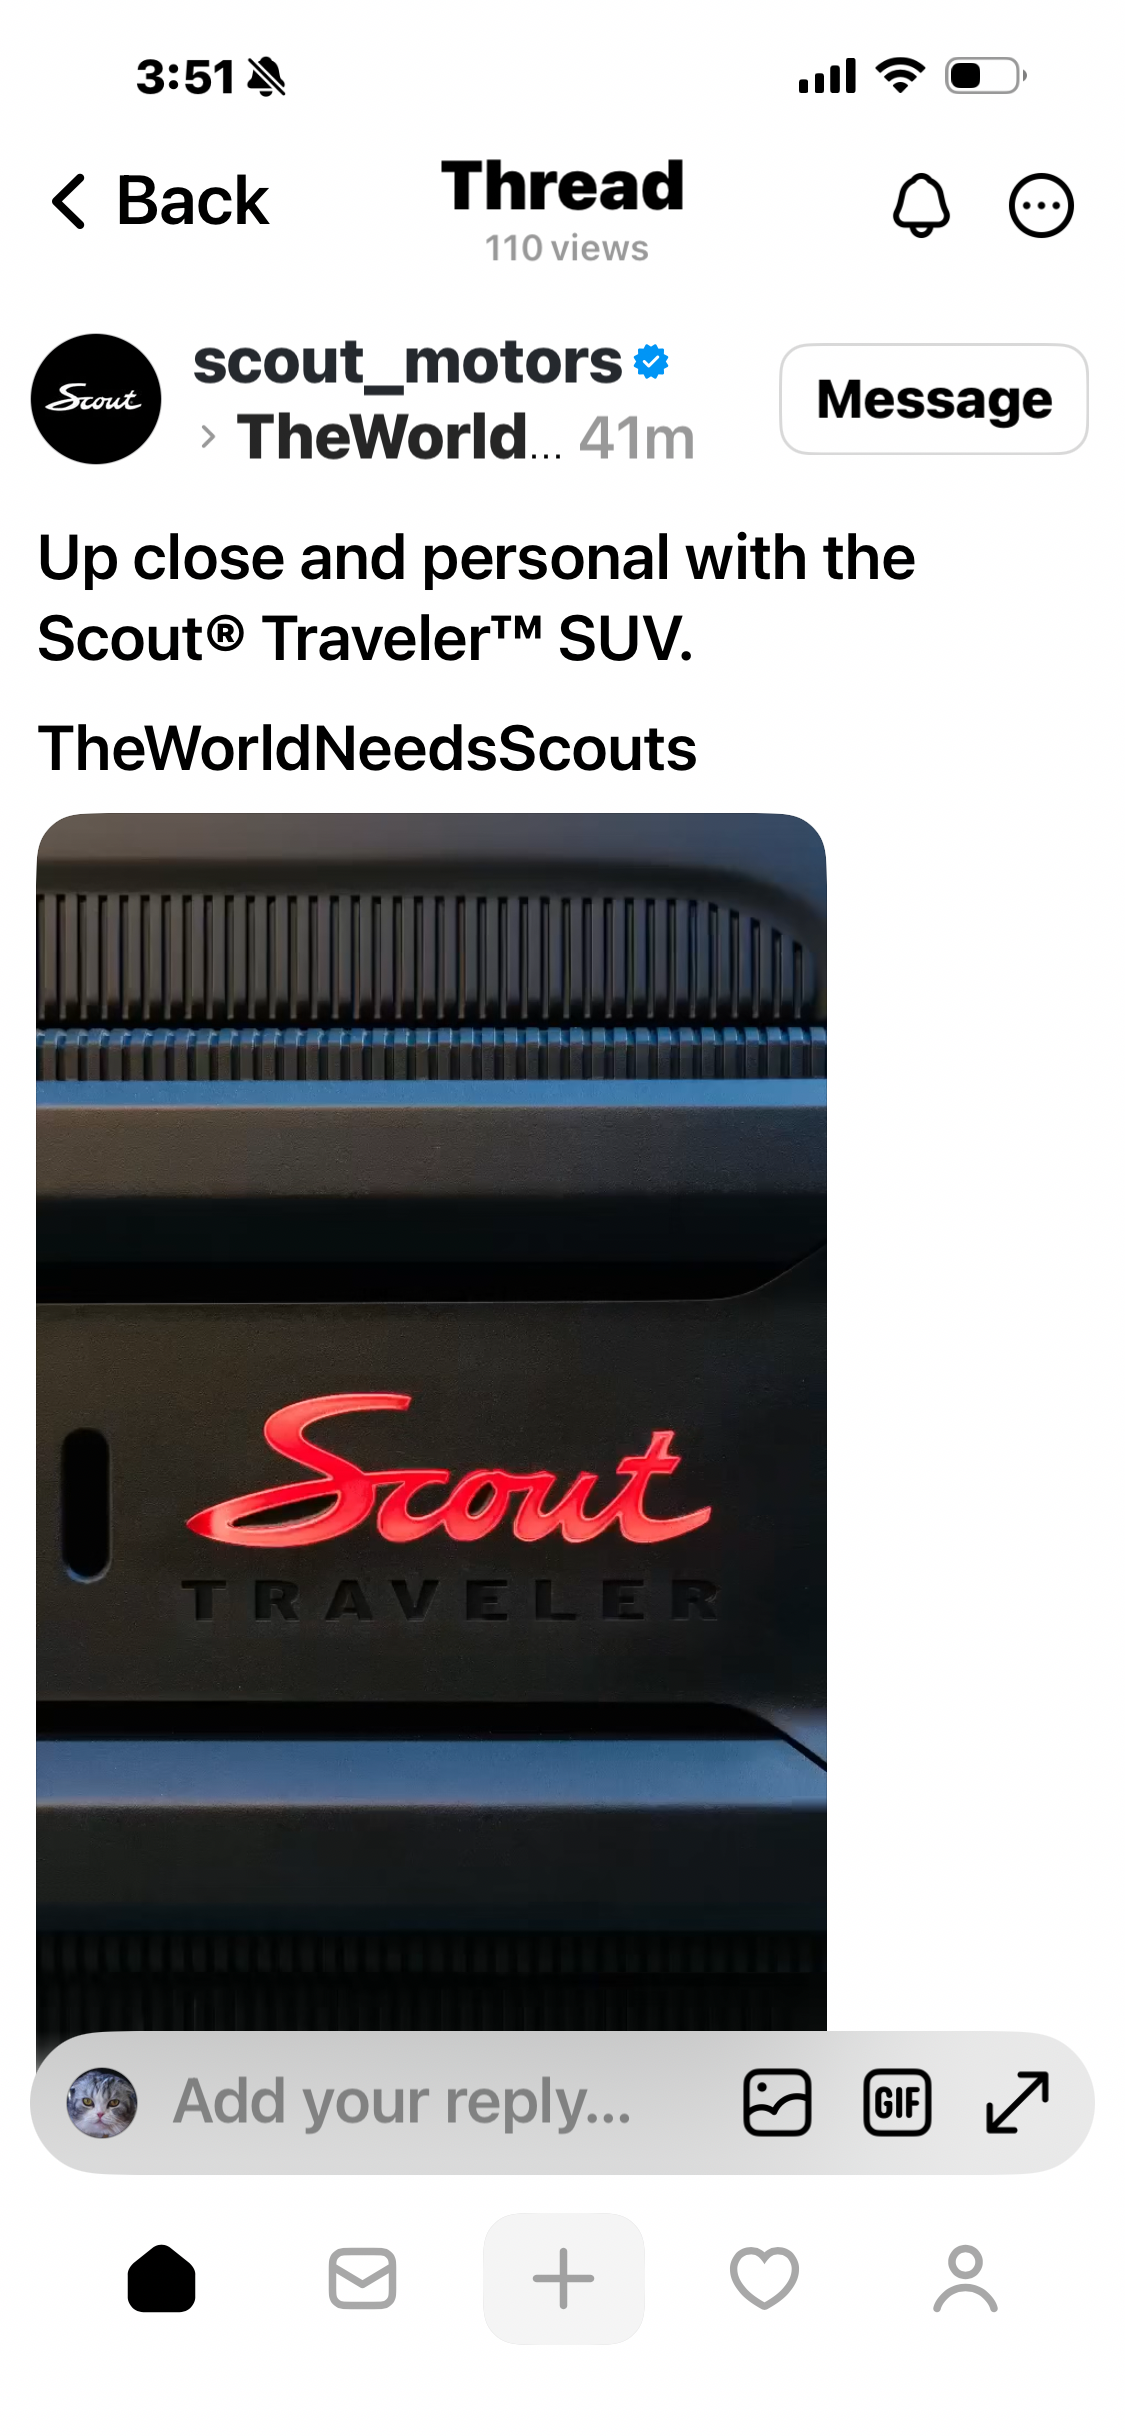Screen dimensions: 1125x2436
Task: Tap your cat avatar in reply bar
Action: point(101,2102)
